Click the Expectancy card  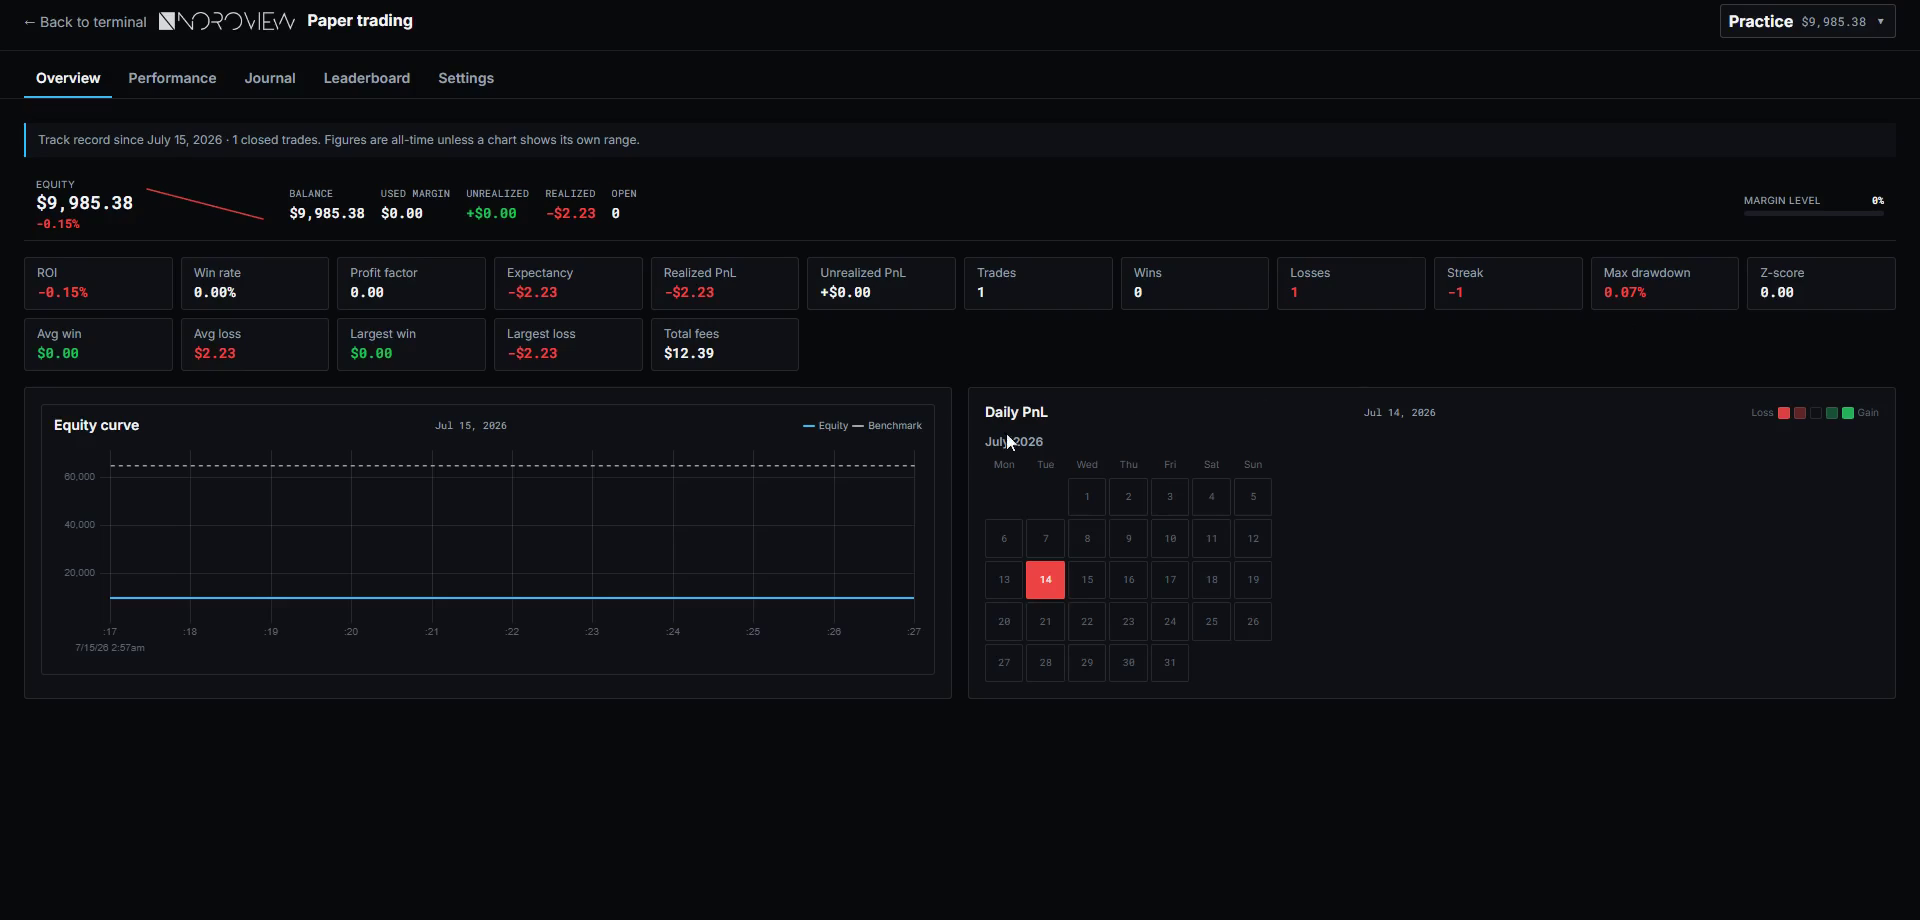click(568, 283)
